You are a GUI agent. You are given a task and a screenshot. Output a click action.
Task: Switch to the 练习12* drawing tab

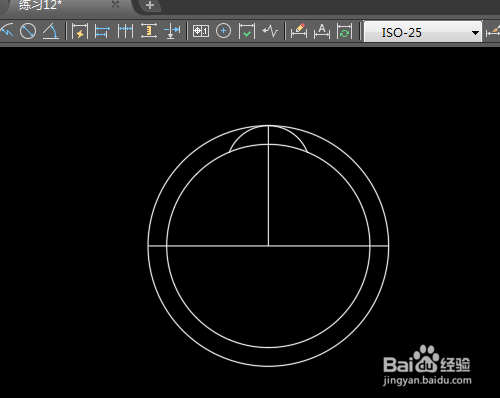coord(40,5)
